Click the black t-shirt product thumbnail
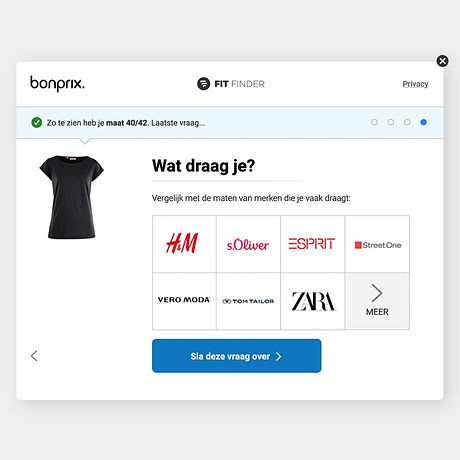The image size is (460, 460). pyautogui.click(x=72, y=197)
